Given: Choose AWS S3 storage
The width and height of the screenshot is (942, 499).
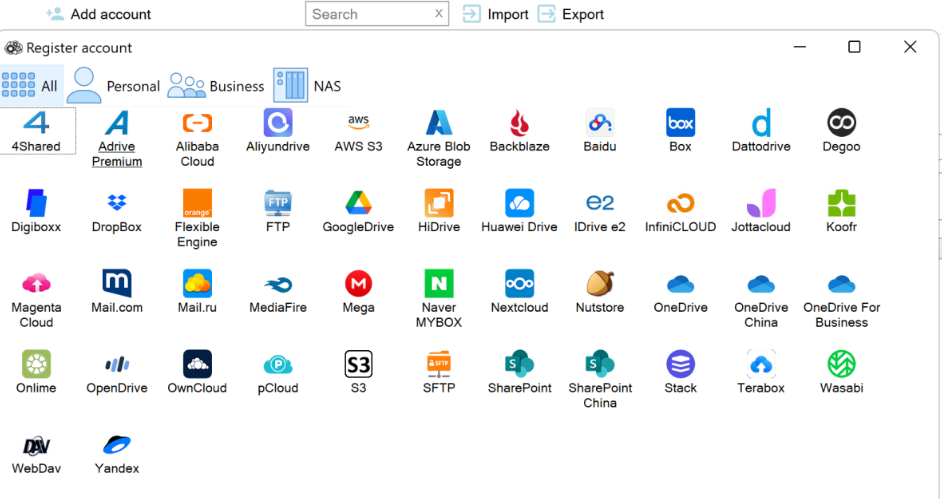Looking at the screenshot, I should [358, 131].
